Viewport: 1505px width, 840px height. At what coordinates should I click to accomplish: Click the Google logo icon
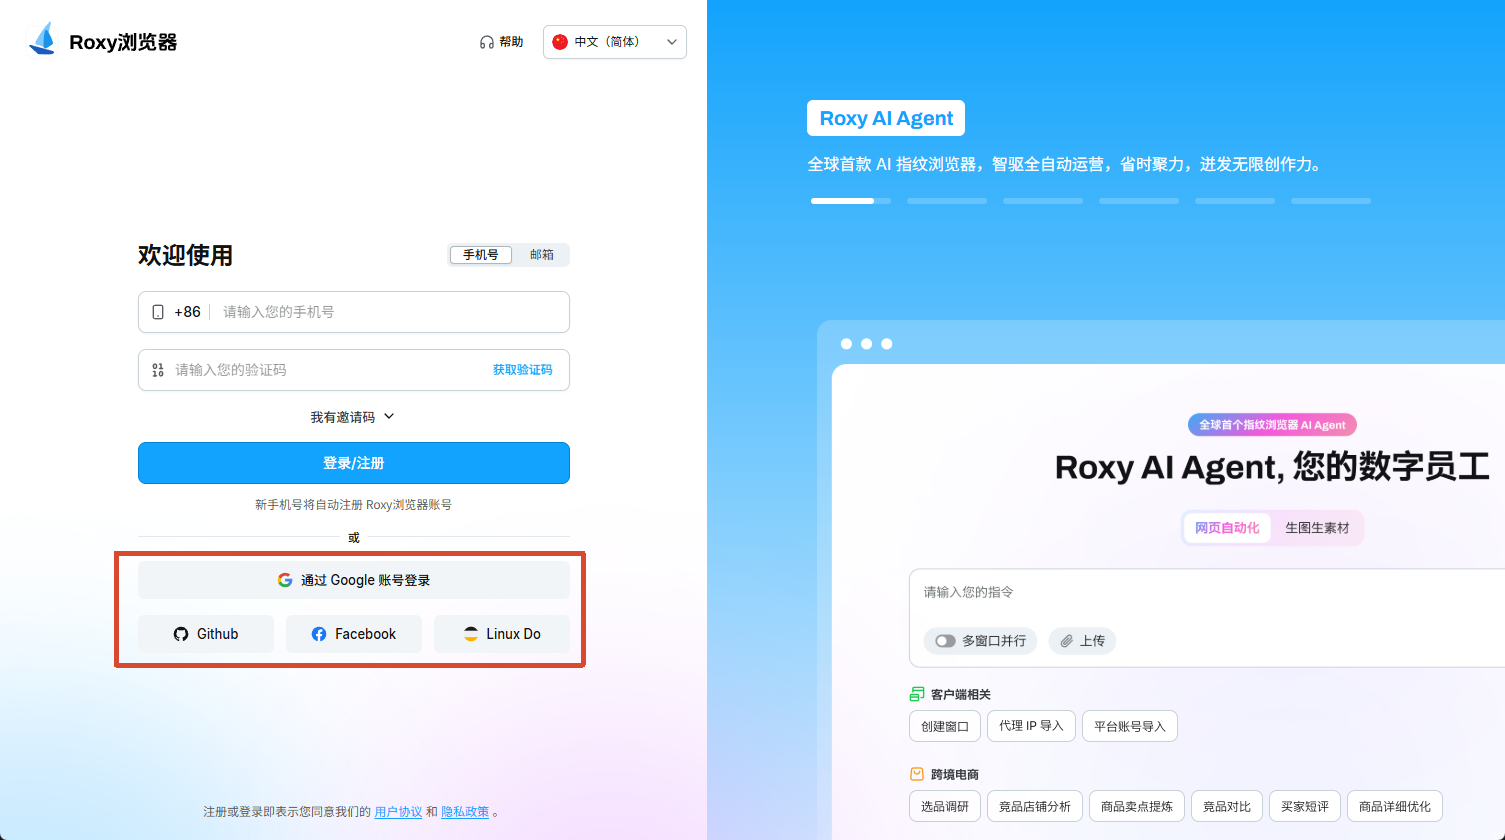[285, 580]
